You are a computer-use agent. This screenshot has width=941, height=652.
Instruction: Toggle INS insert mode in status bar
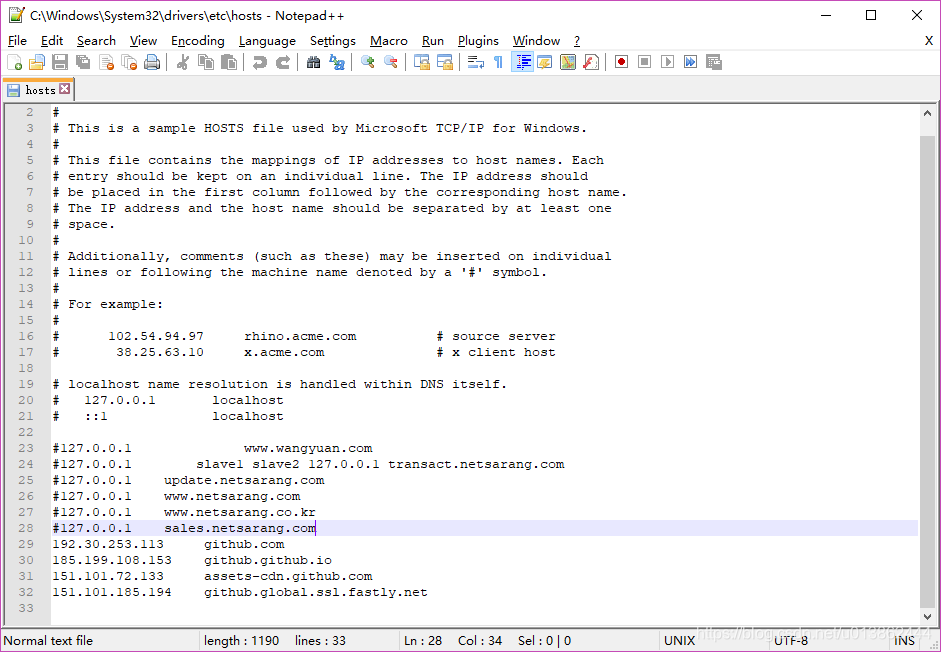click(x=904, y=641)
